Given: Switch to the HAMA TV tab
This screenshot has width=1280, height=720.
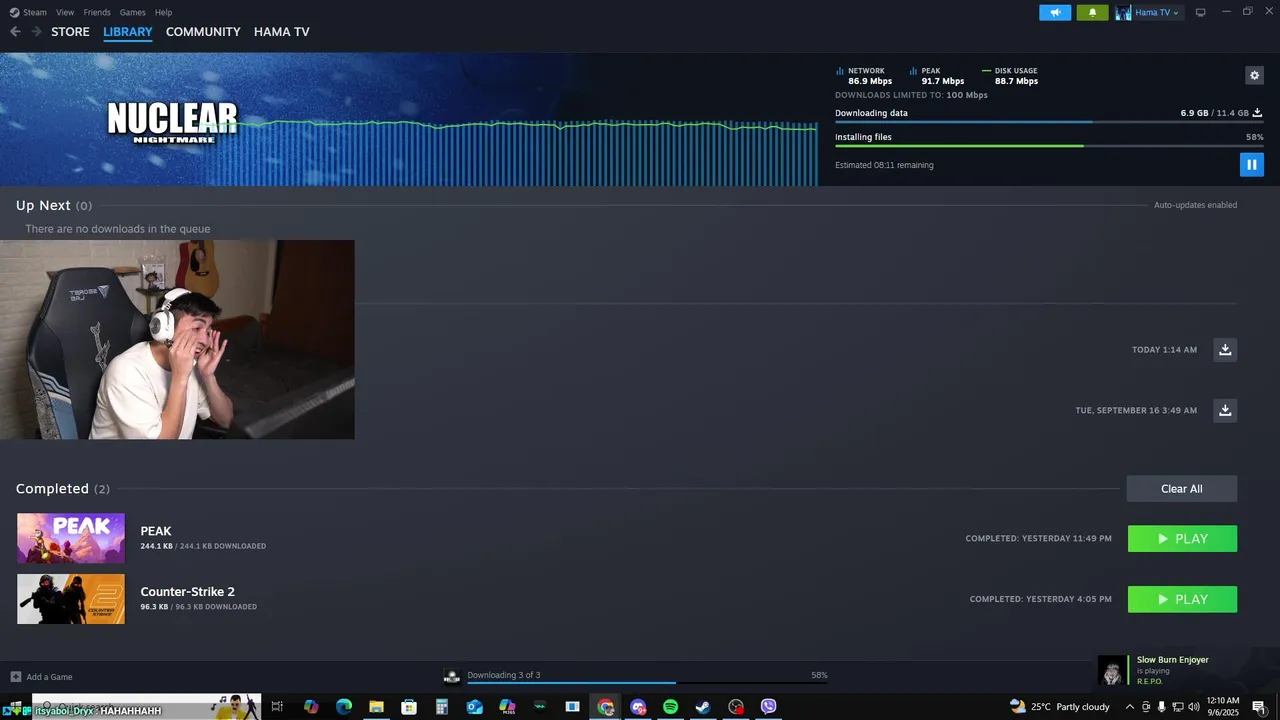Looking at the screenshot, I should click(282, 32).
